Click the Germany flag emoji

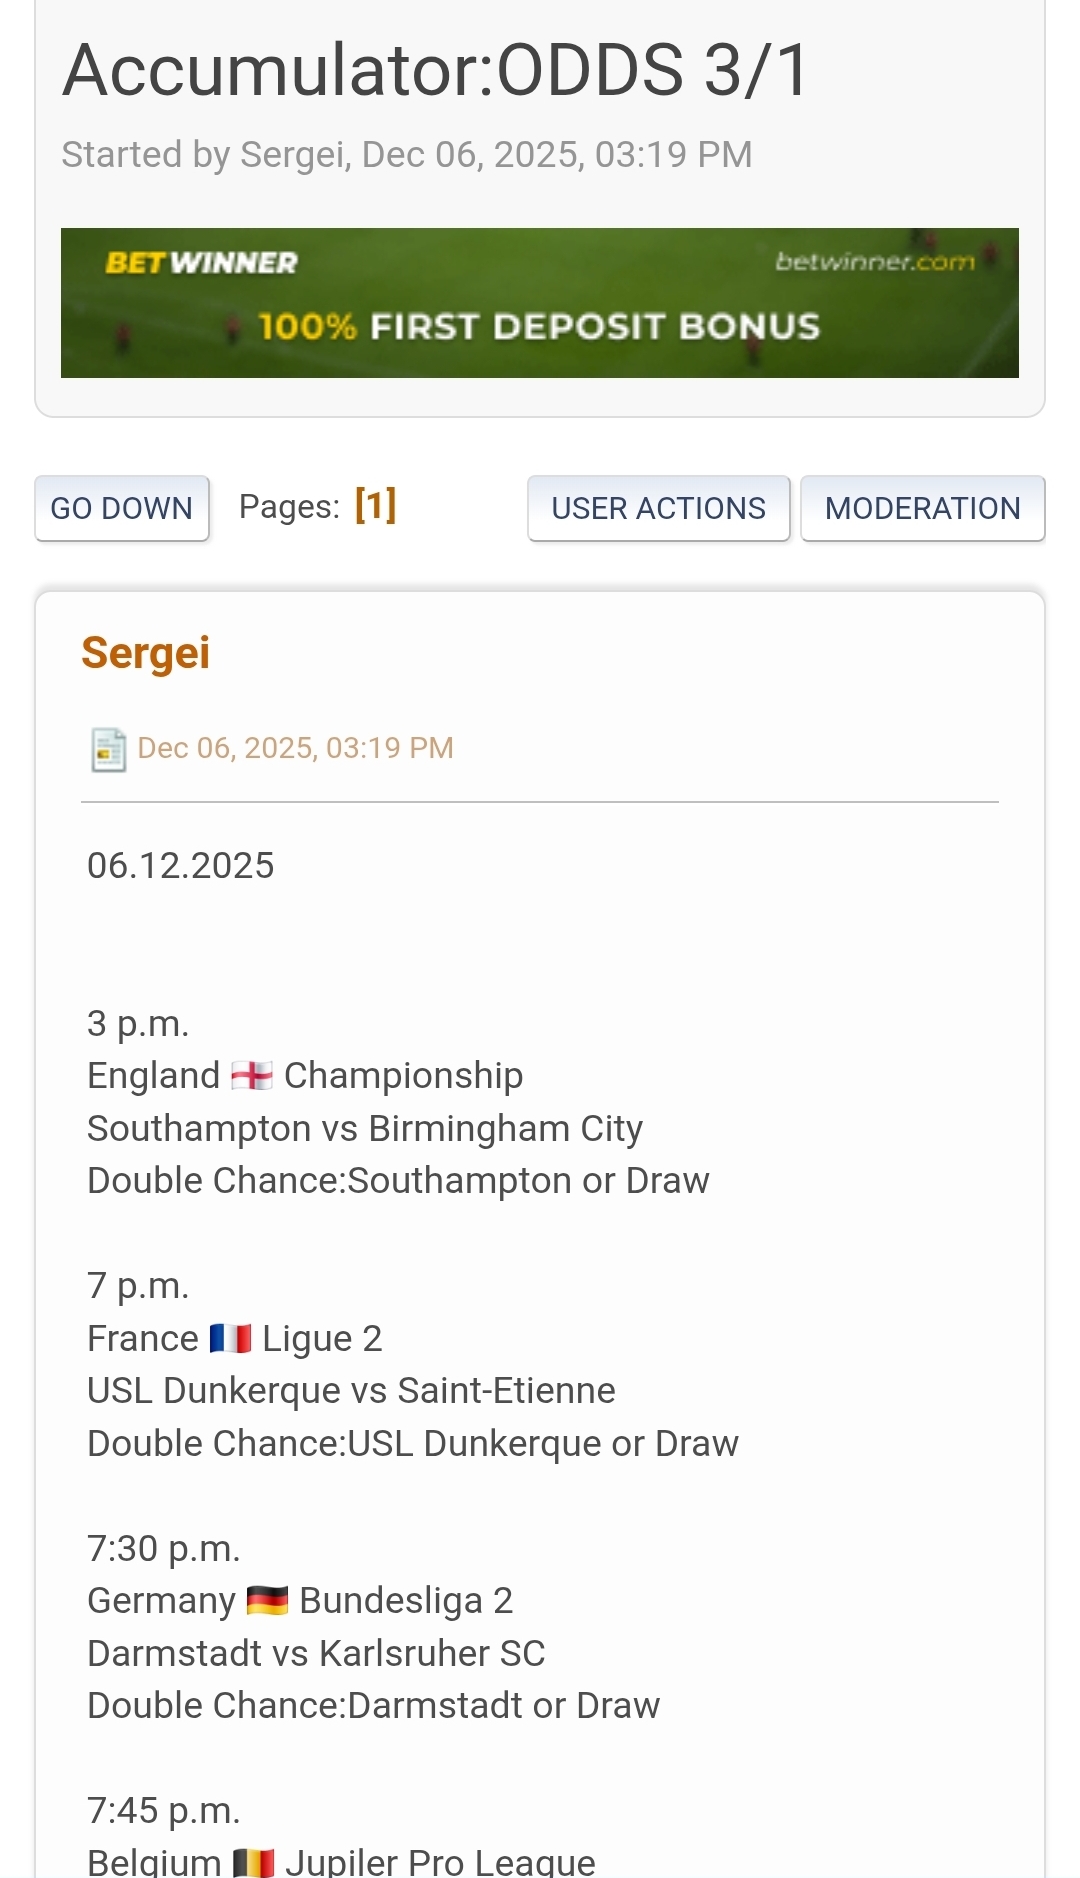[267, 1600]
